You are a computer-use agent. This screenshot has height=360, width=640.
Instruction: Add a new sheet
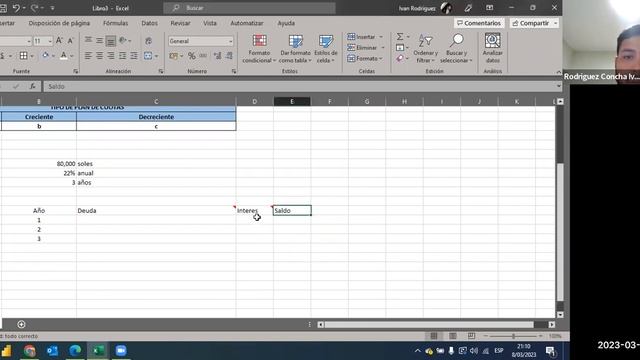pyautogui.click(x=21, y=324)
